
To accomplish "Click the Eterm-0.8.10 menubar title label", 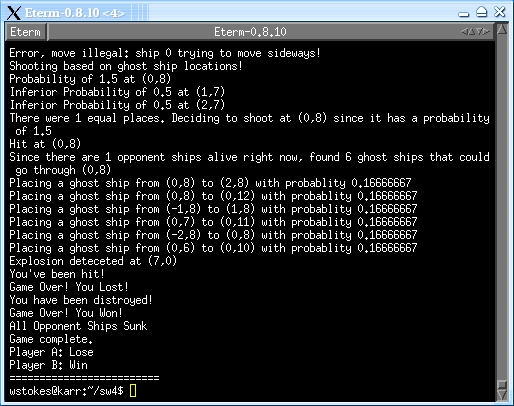I will coord(250,32).
